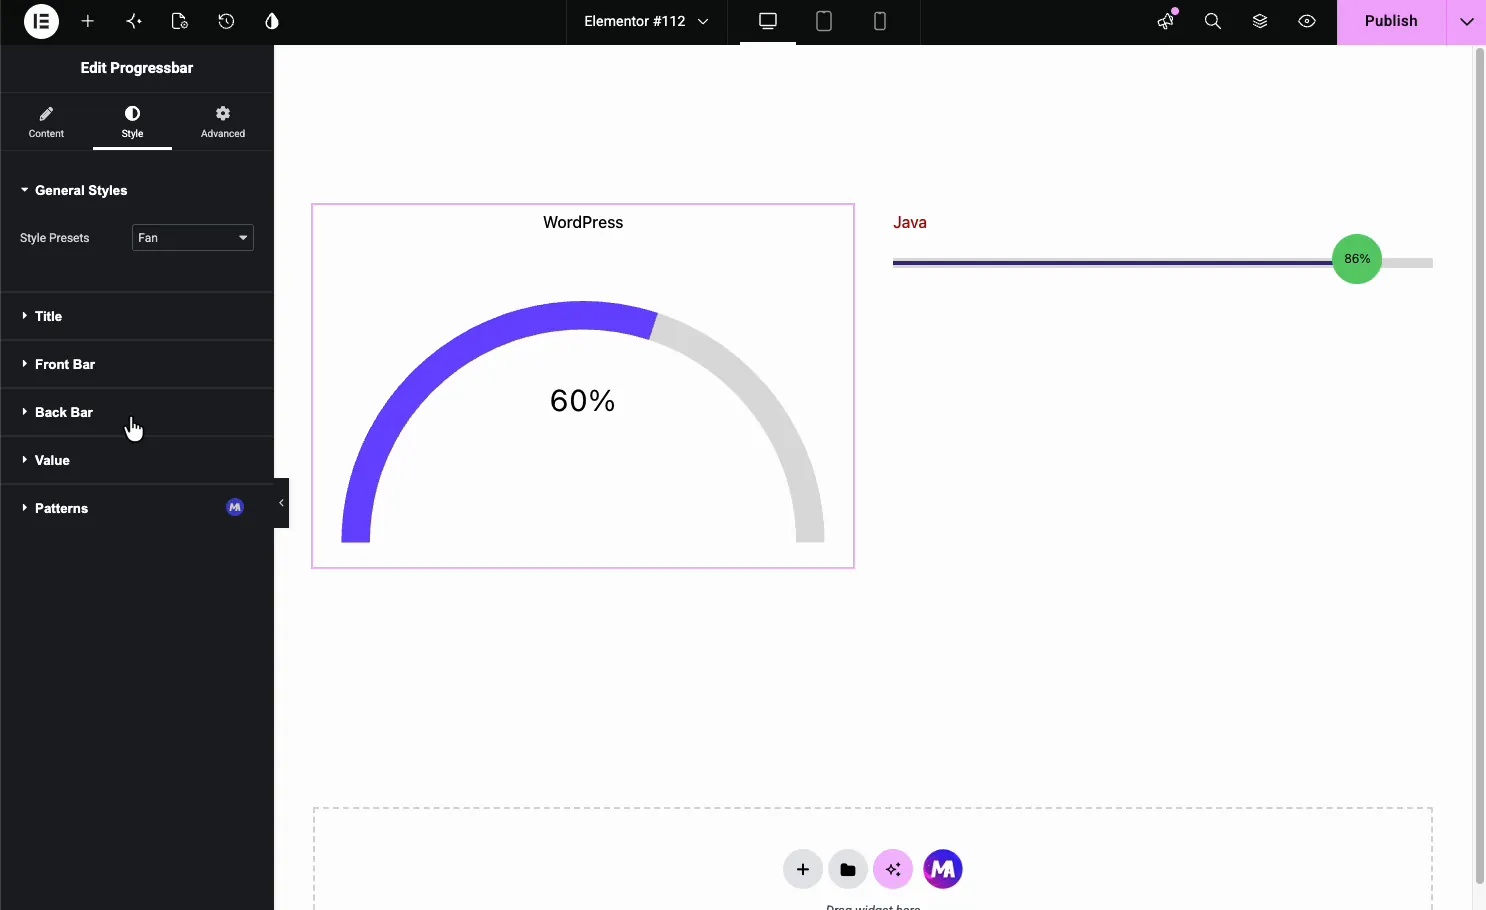Switch to Desktop device view

click(x=768, y=21)
